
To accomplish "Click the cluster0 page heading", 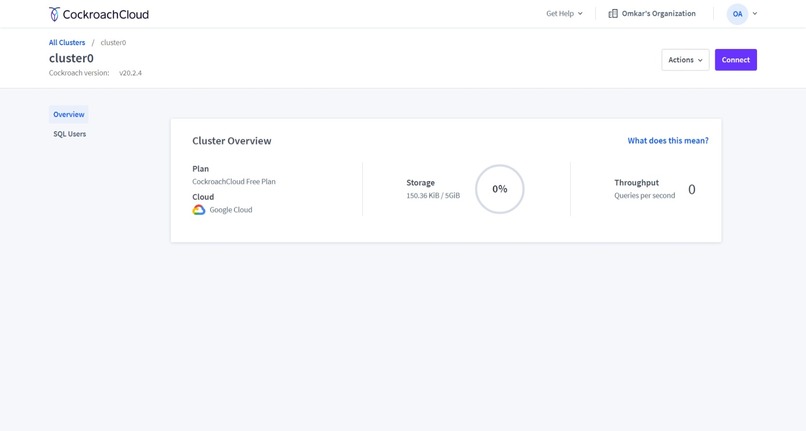I will point(71,58).
